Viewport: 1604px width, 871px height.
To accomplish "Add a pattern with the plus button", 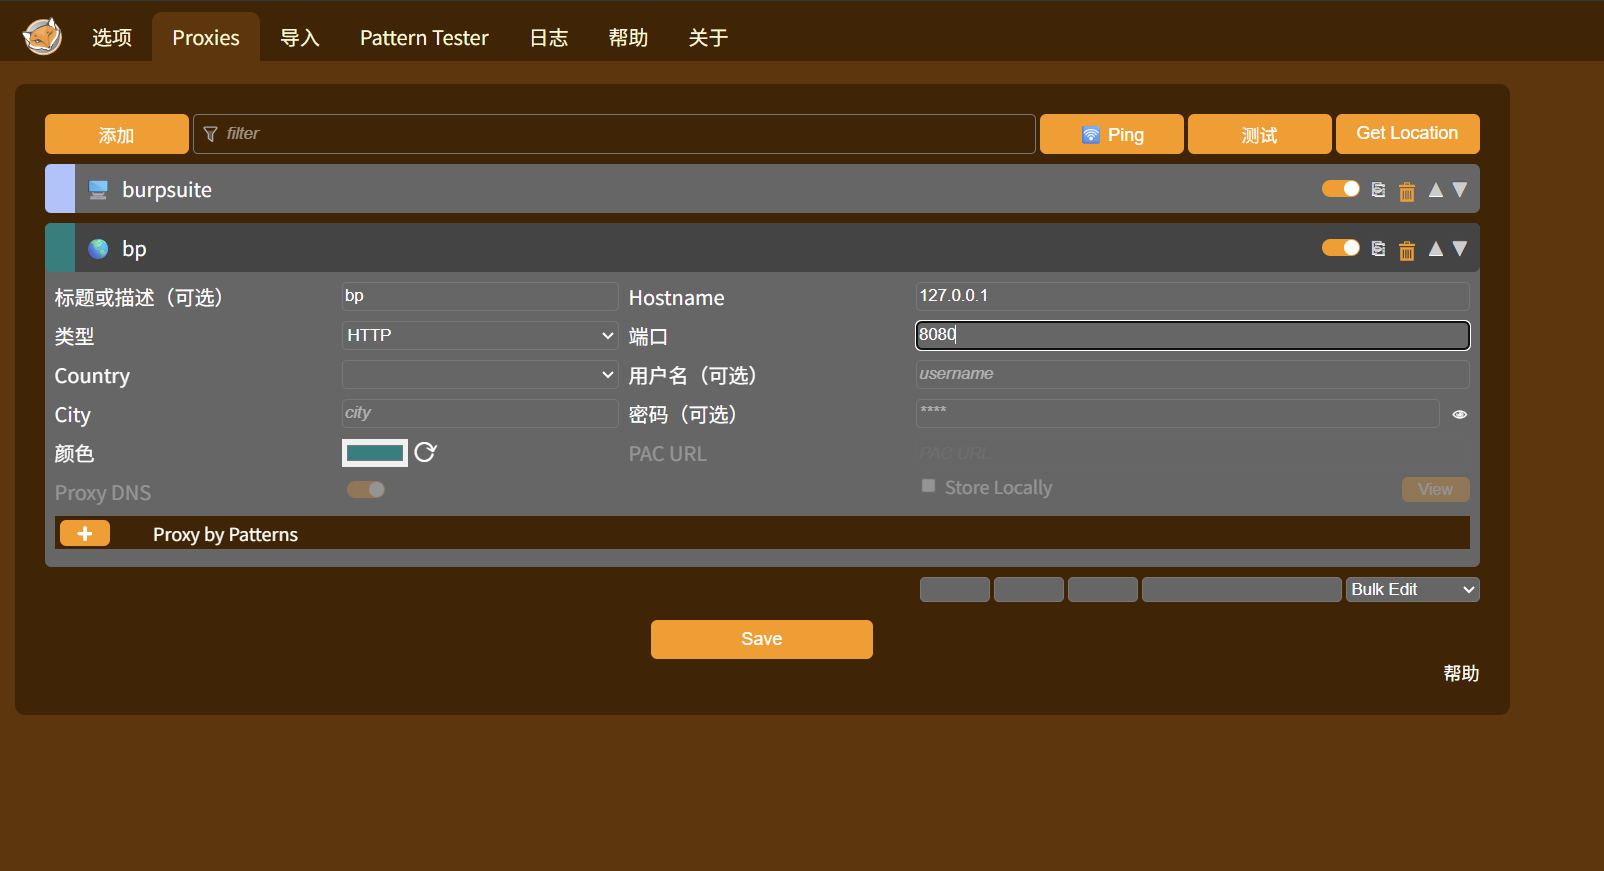I will point(85,534).
